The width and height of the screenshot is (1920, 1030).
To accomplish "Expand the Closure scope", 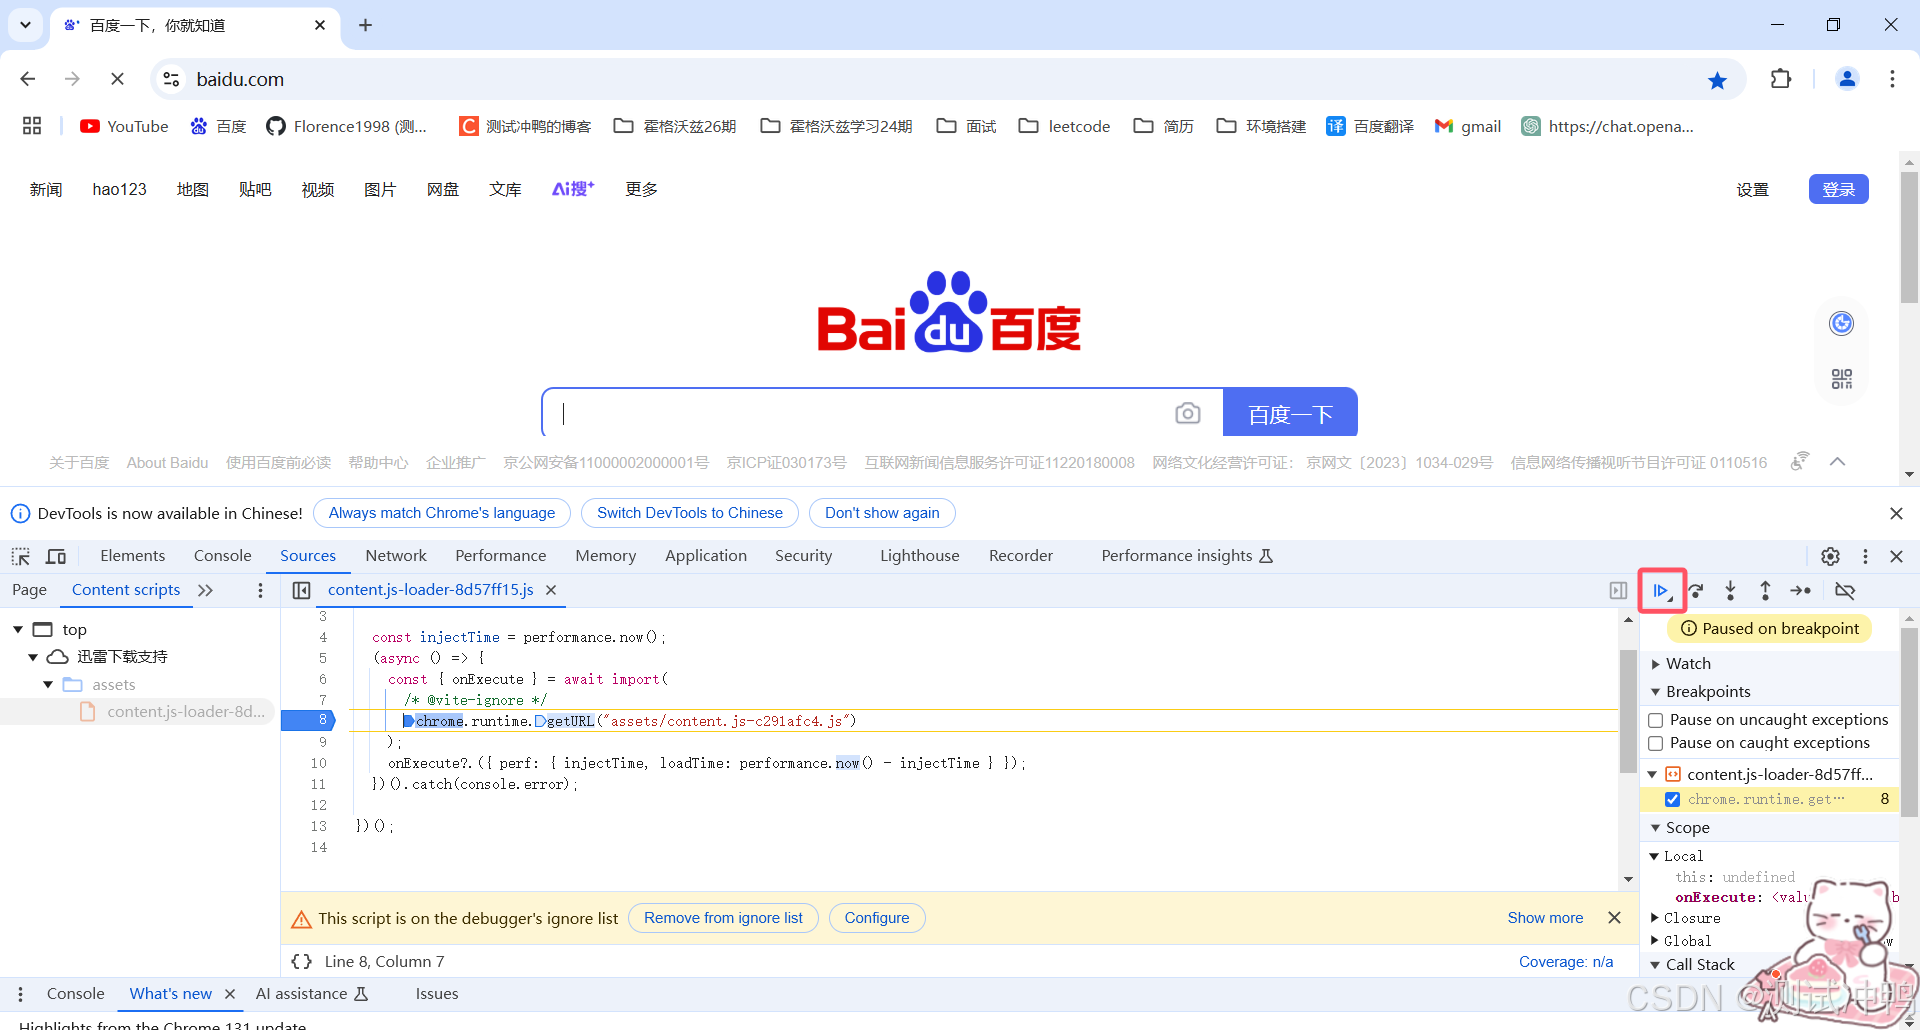I will pyautogui.click(x=1655, y=918).
